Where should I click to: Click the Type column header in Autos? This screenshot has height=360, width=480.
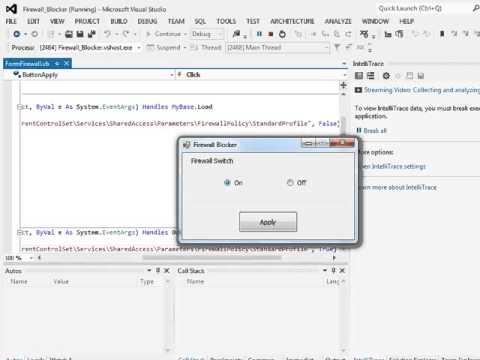tap(147, 282)
